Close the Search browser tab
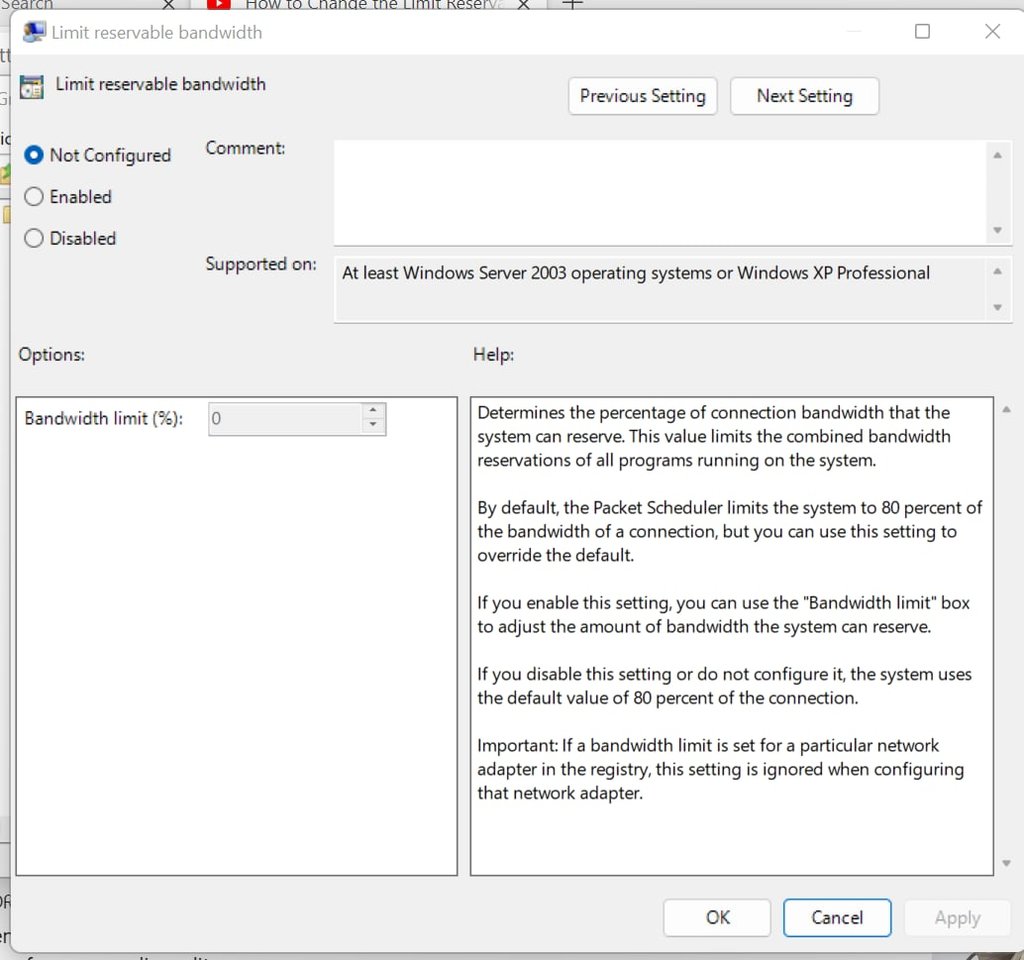The width and height of the screenshot is (1024, 960). 168,5
